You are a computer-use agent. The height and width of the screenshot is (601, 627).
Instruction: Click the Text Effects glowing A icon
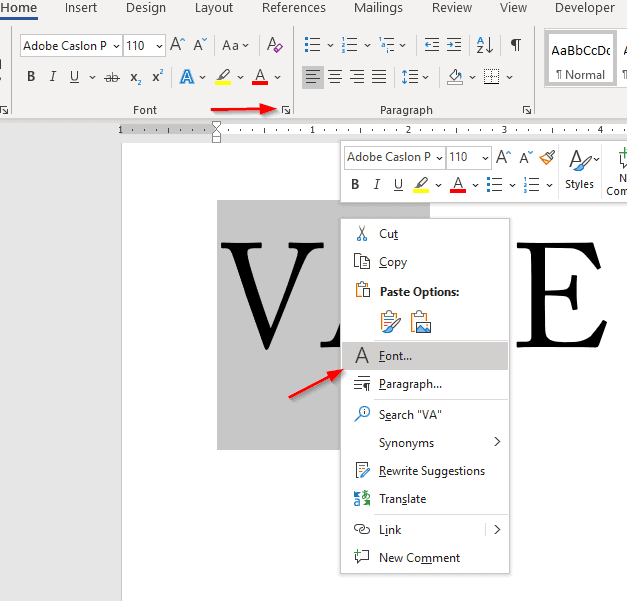[187, 77]
